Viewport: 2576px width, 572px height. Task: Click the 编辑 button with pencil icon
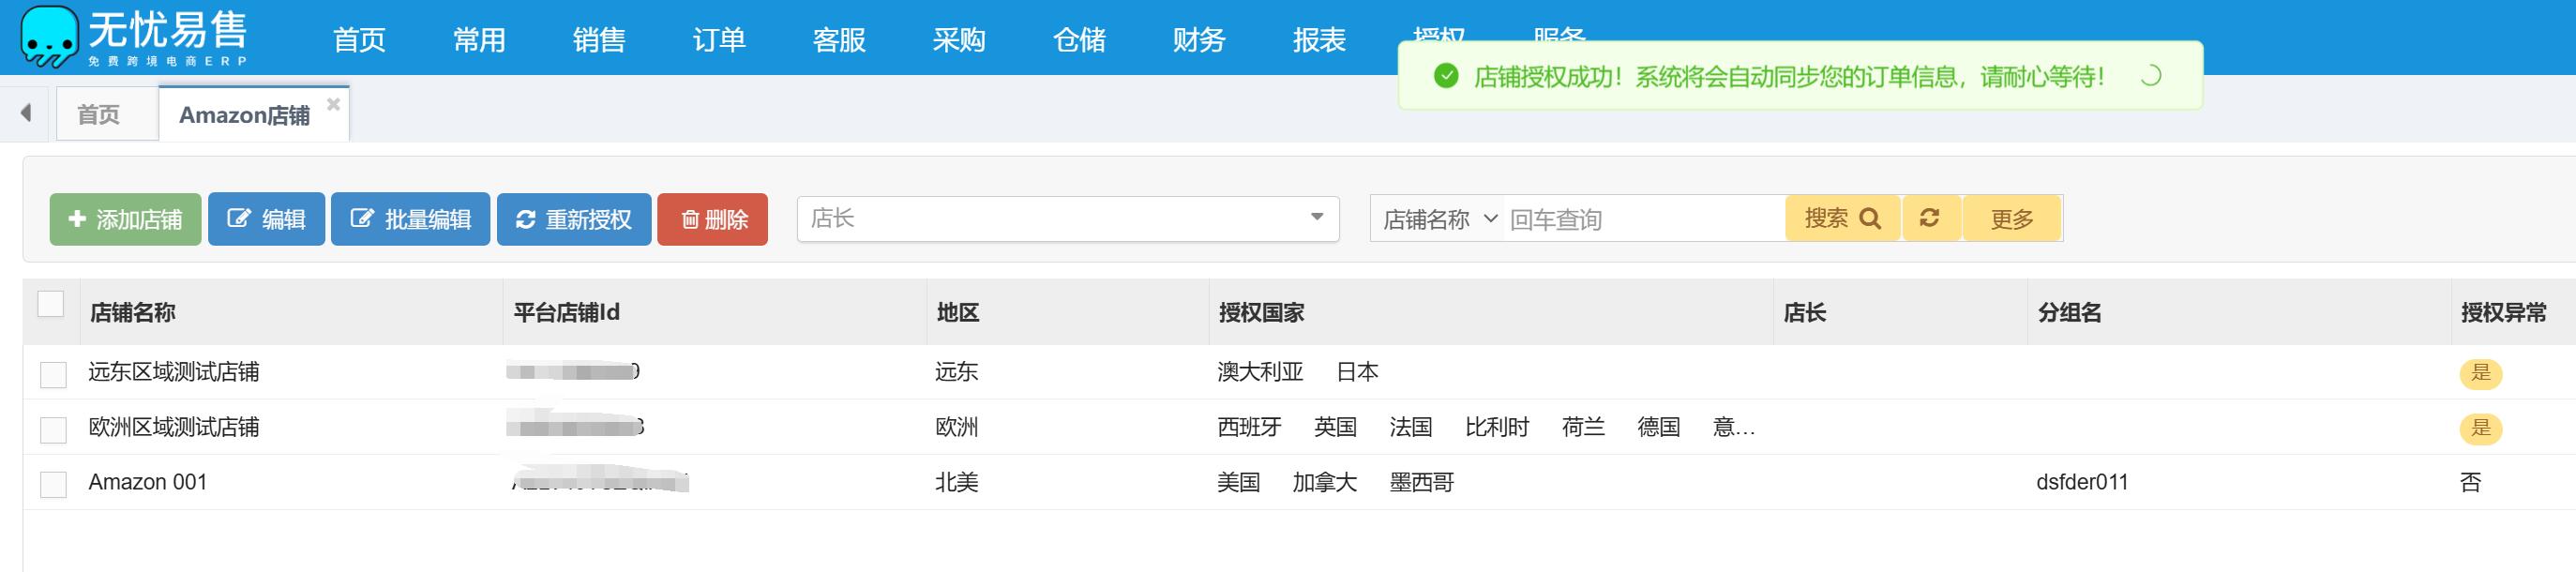click(x=266, y=219)
